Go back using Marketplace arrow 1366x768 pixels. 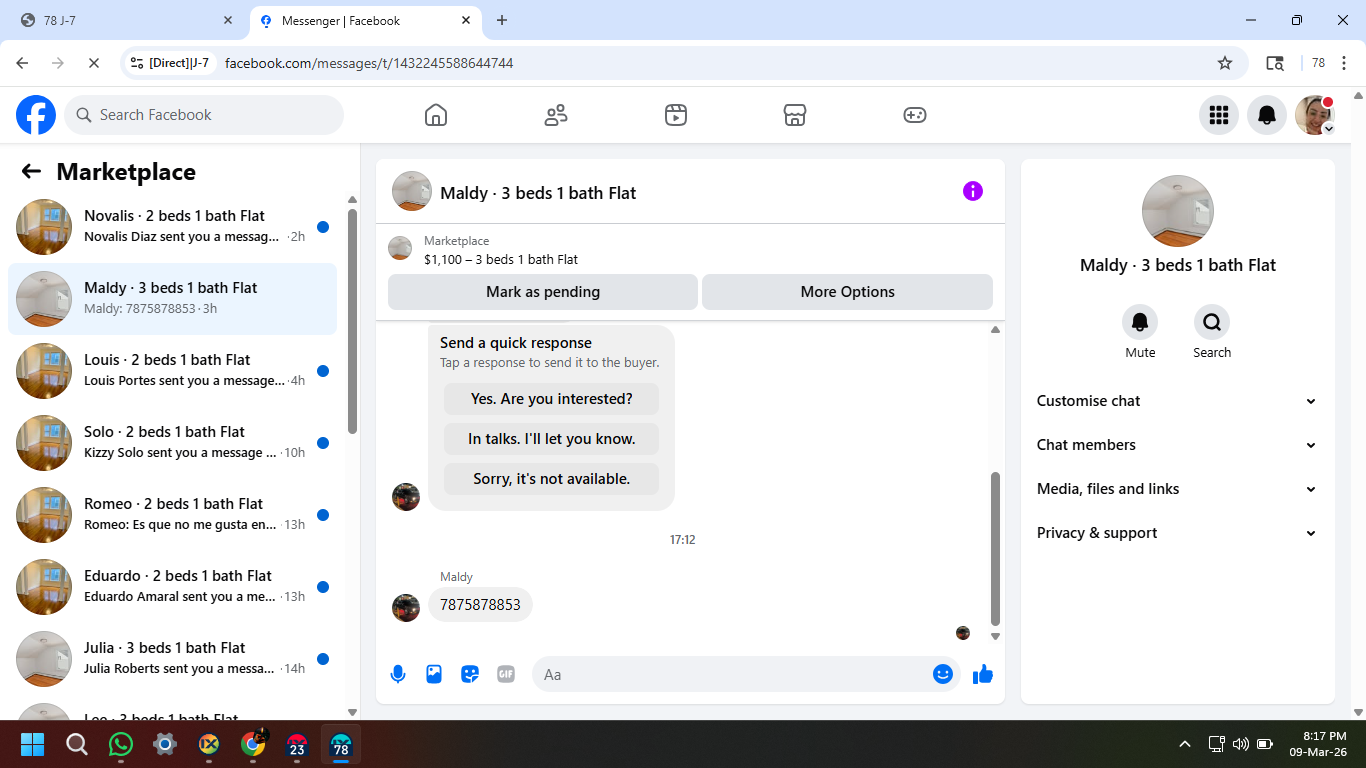tap(31, 171)
